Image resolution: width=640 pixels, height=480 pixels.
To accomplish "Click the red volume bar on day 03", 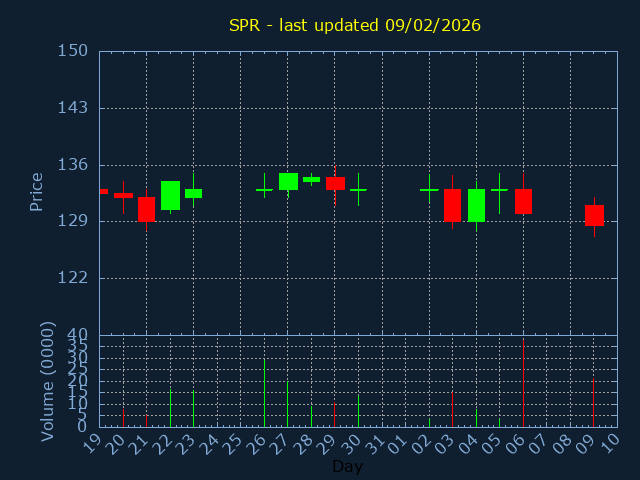I will point(452,408).
